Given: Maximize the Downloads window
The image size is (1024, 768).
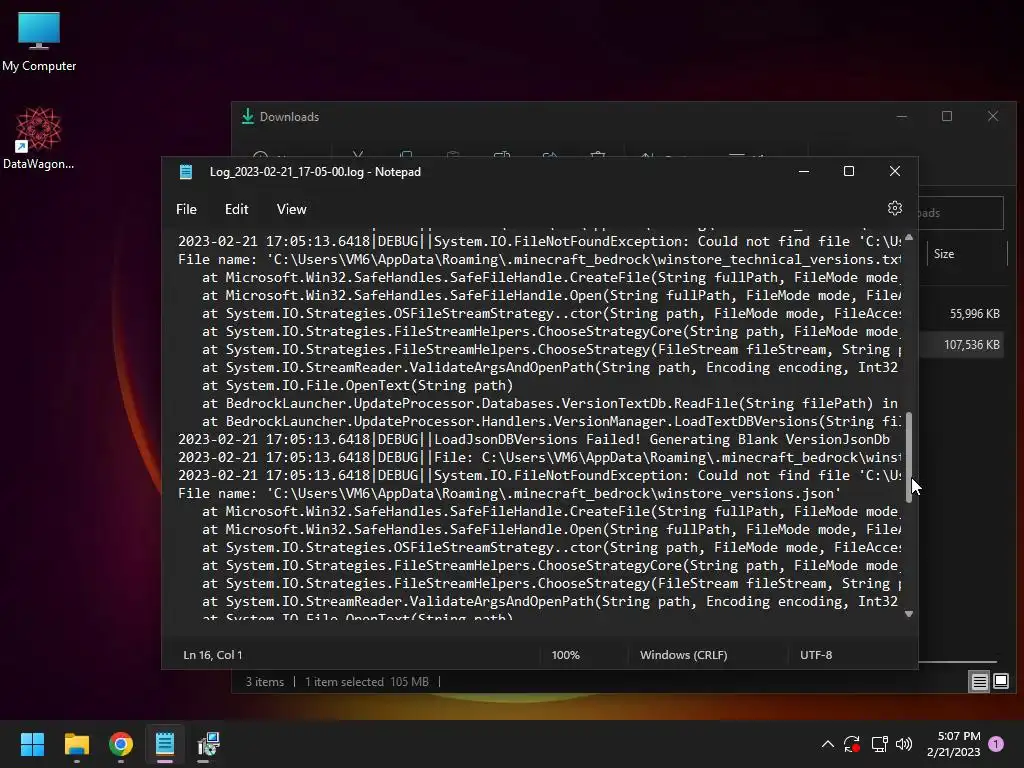Looking at the screenshot, I should pos(947,116).
